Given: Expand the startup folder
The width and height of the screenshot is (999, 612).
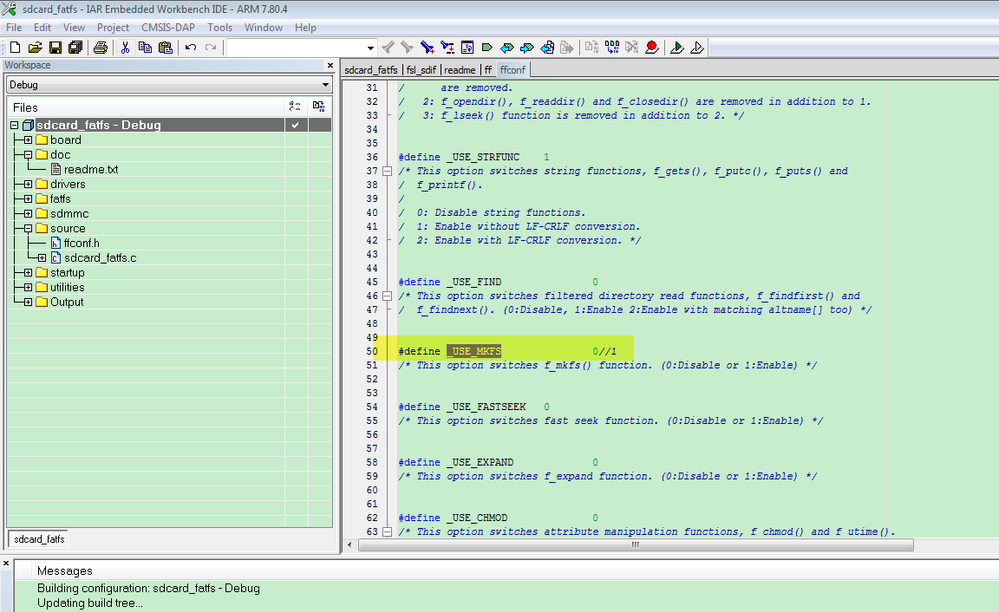Looking at the screenshot, I should [28, 273].
